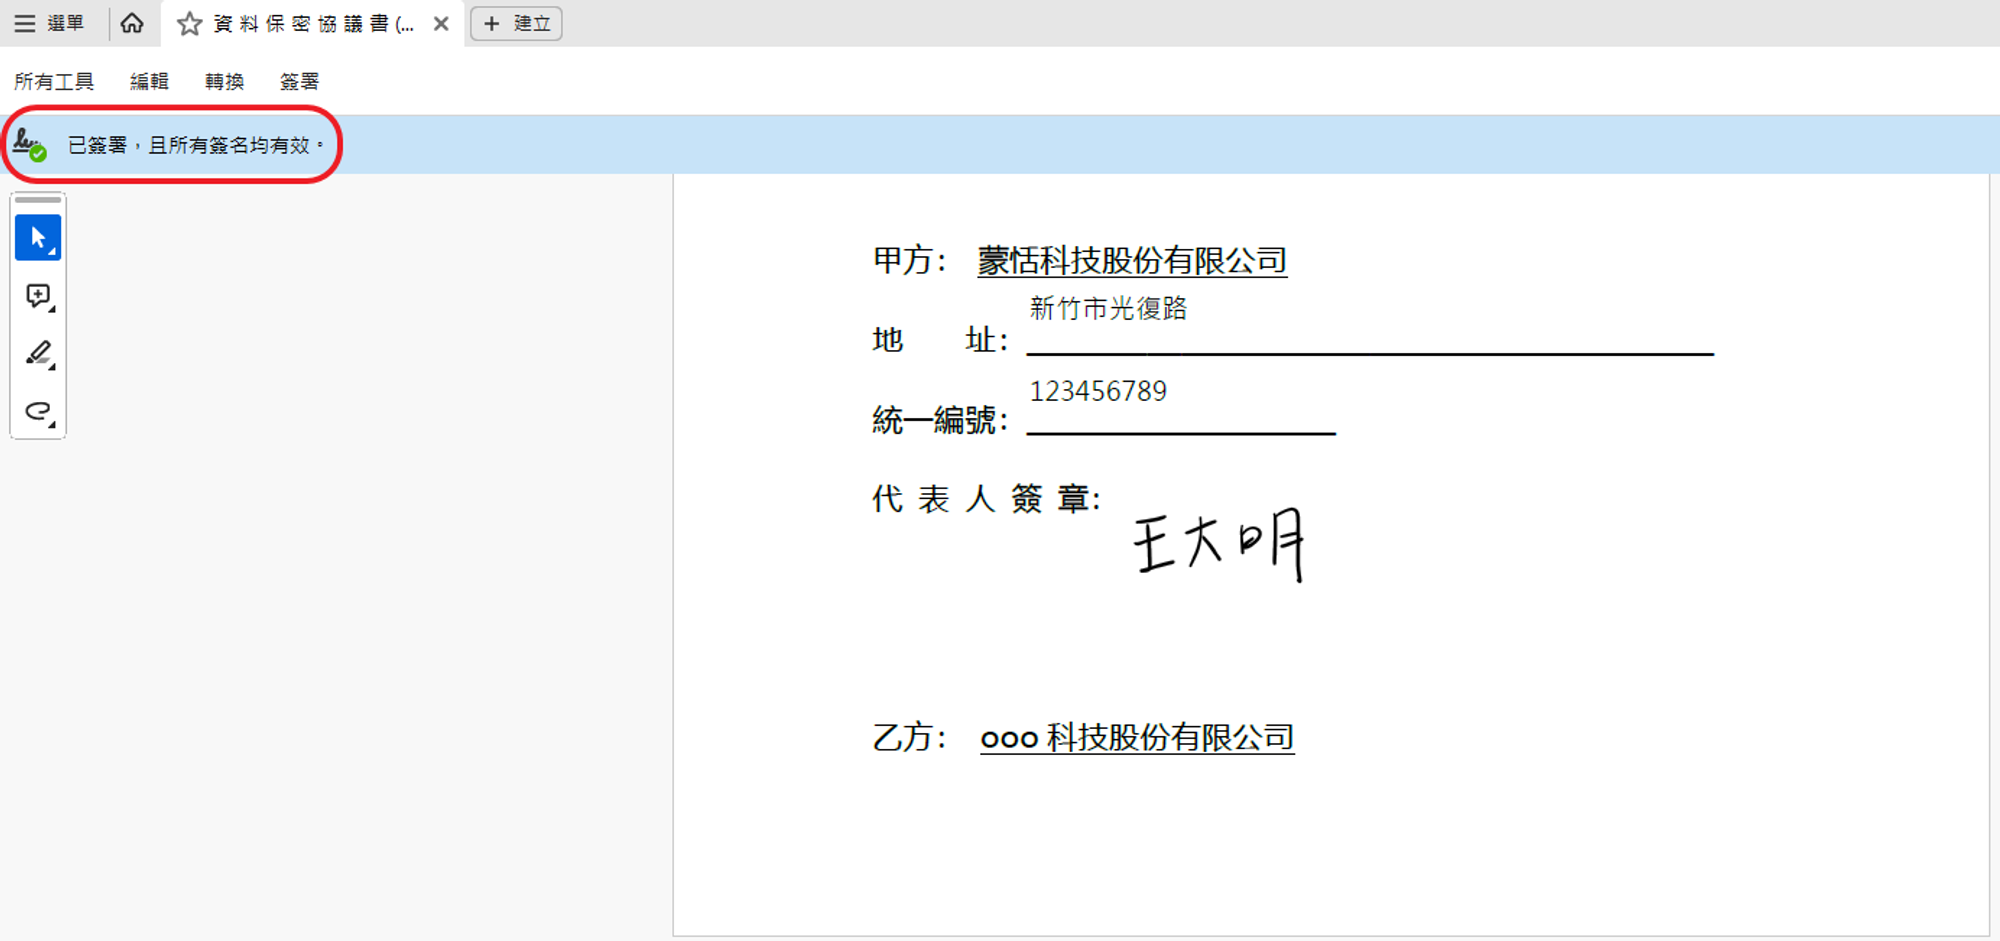Open the 編輯 menu
This screenshot has height=941, width=2000.
pos(149,81)
